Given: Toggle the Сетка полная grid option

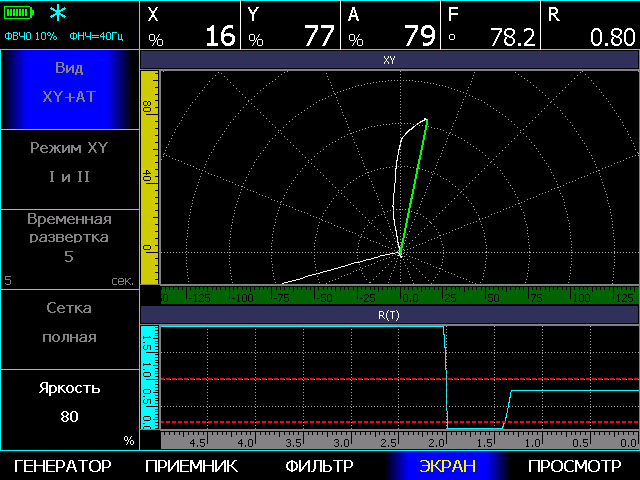Looking at the screenshot, I should (69, 328).
